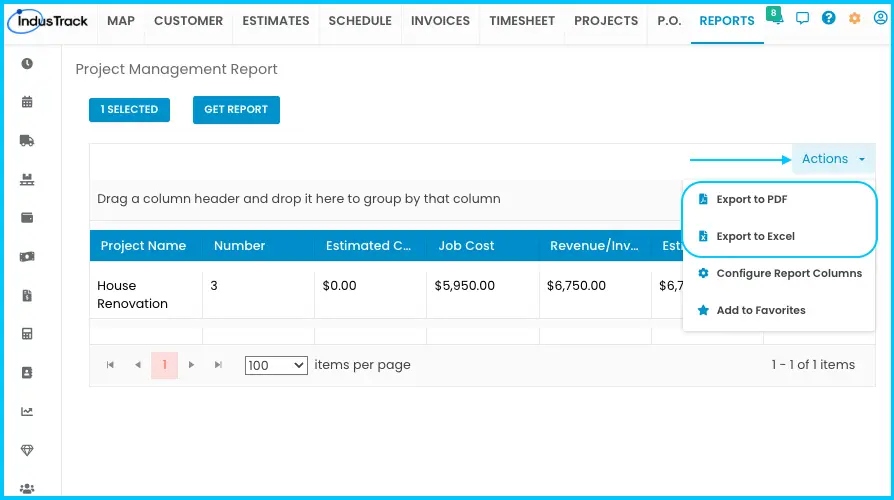This screenshot has width=894, height=500.
Task: Open the orange settings gear
Action: [x=854, y=18]
